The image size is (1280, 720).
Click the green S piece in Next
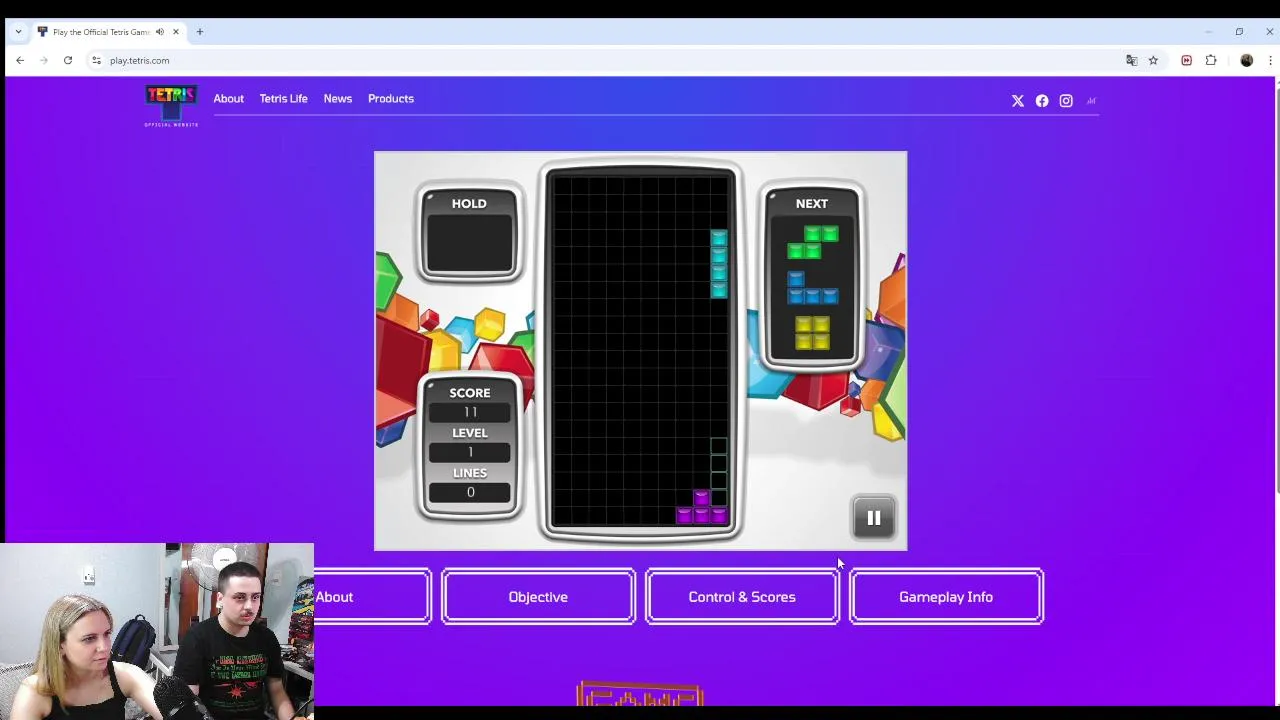click(x=812, y=242)
